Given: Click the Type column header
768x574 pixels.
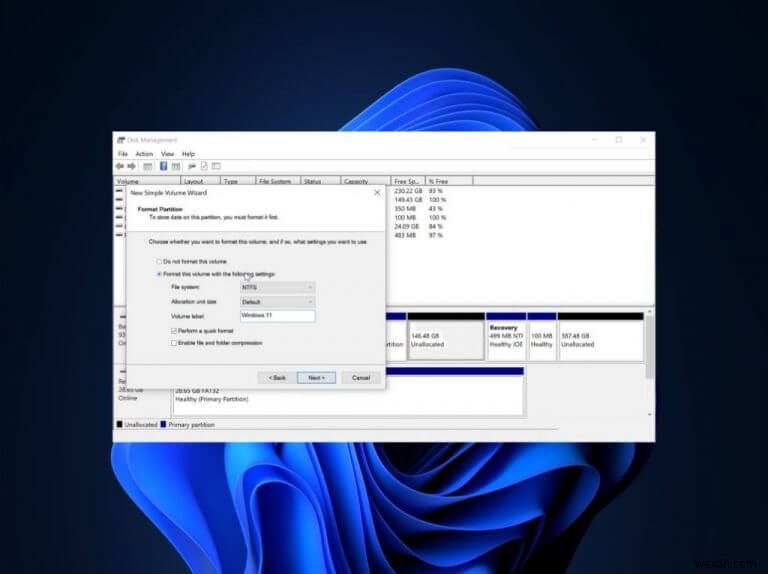Looking at the screenshot, I should pos(238,181).
